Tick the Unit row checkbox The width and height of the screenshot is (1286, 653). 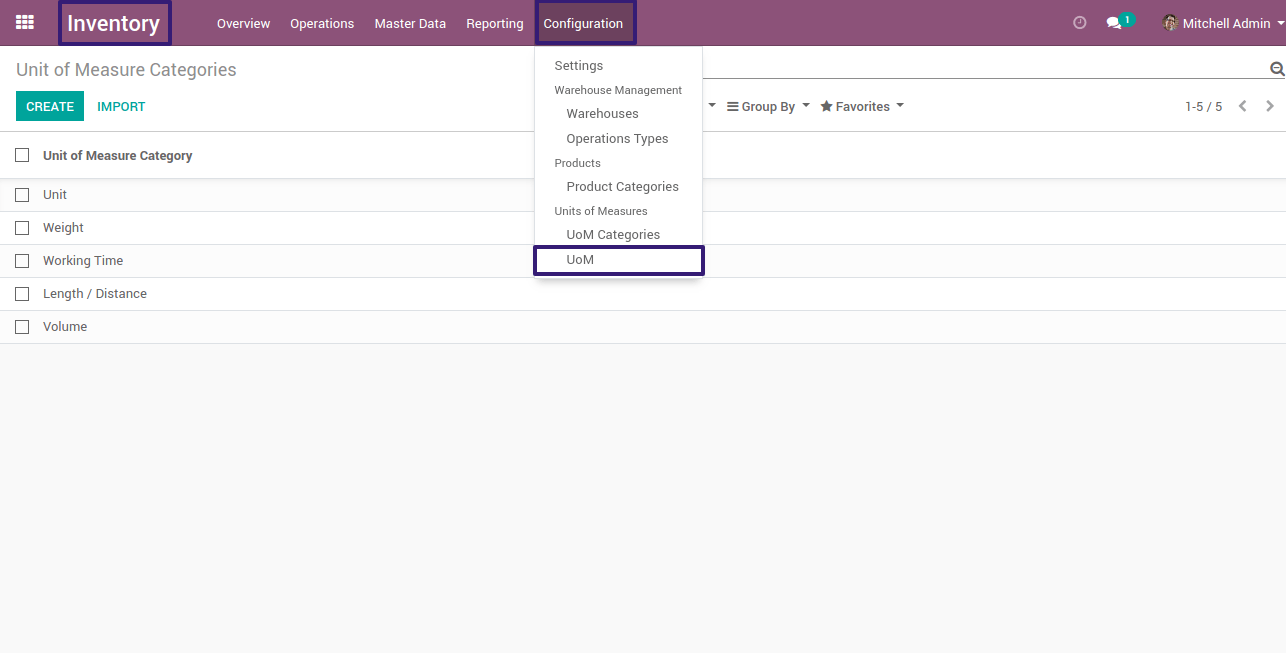coord(22,195)
